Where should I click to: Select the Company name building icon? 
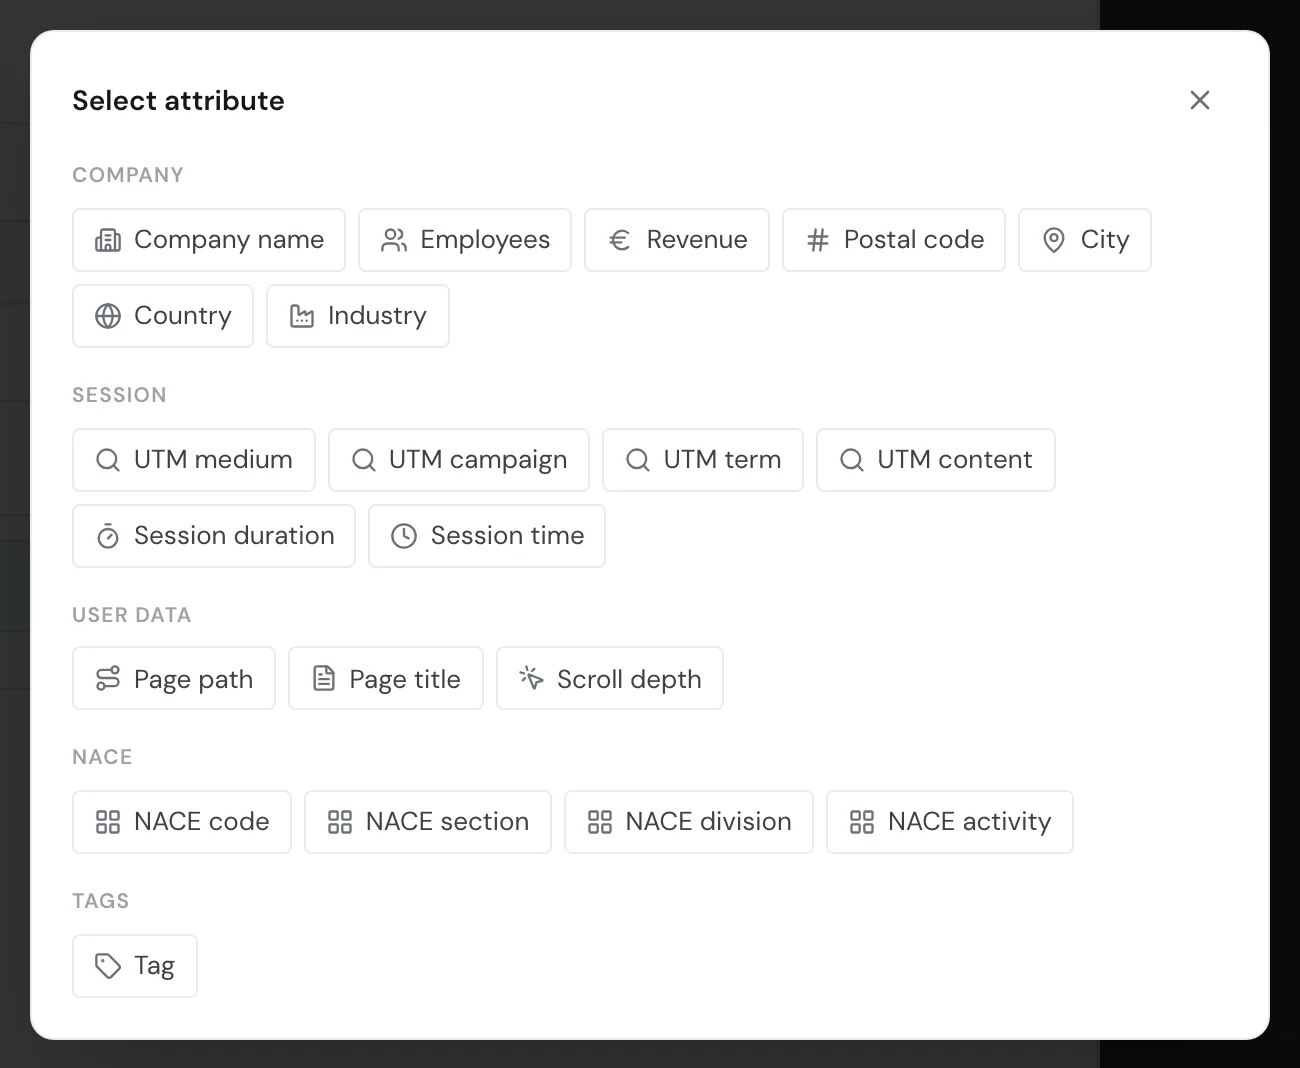pos(108,240)
